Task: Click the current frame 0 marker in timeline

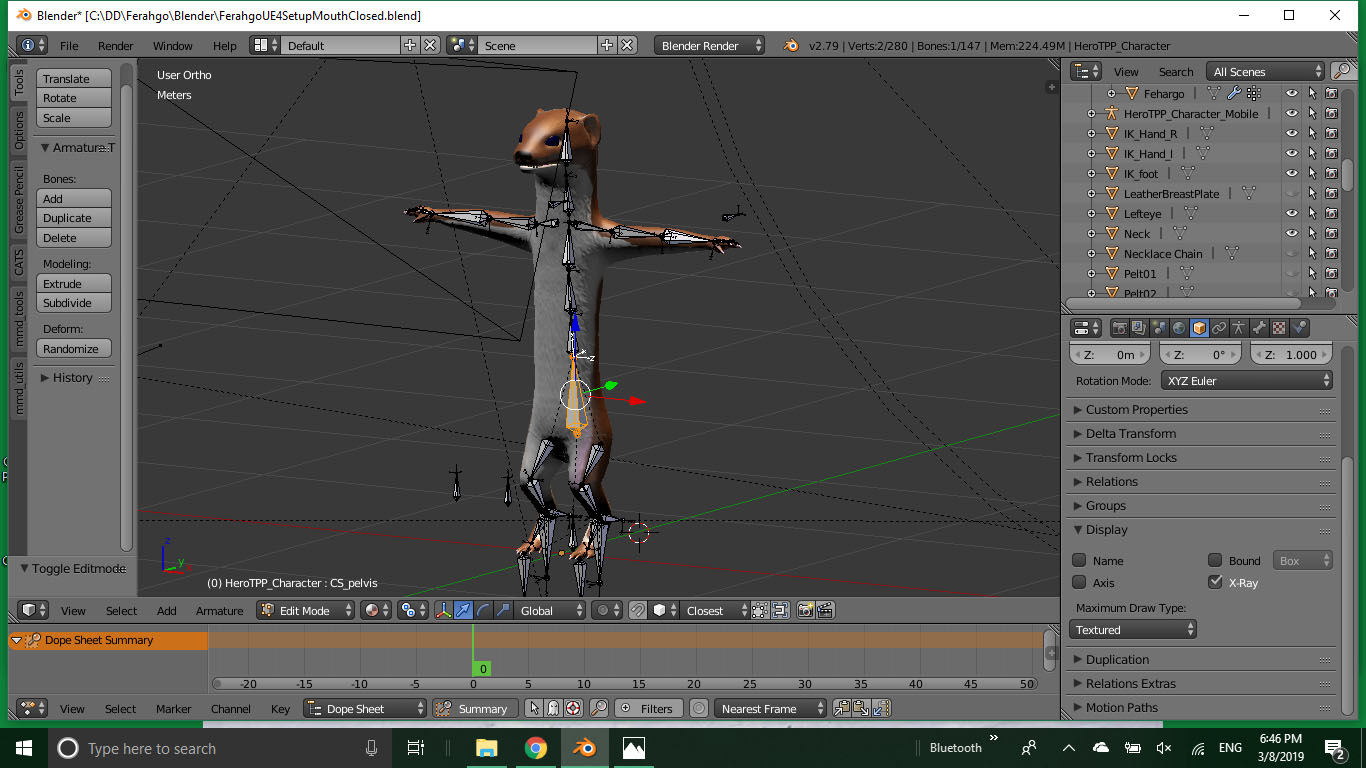Action: tap(483, 669)
